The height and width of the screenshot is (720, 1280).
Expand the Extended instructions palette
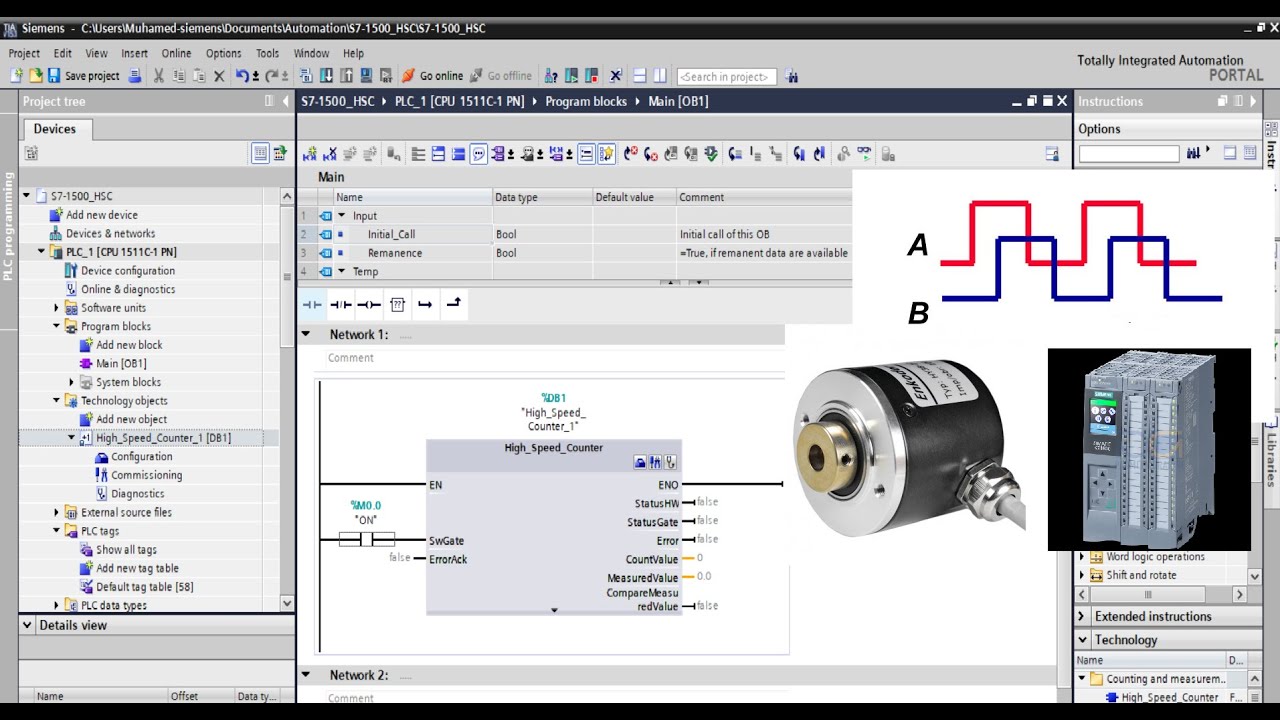(1083, 616)
